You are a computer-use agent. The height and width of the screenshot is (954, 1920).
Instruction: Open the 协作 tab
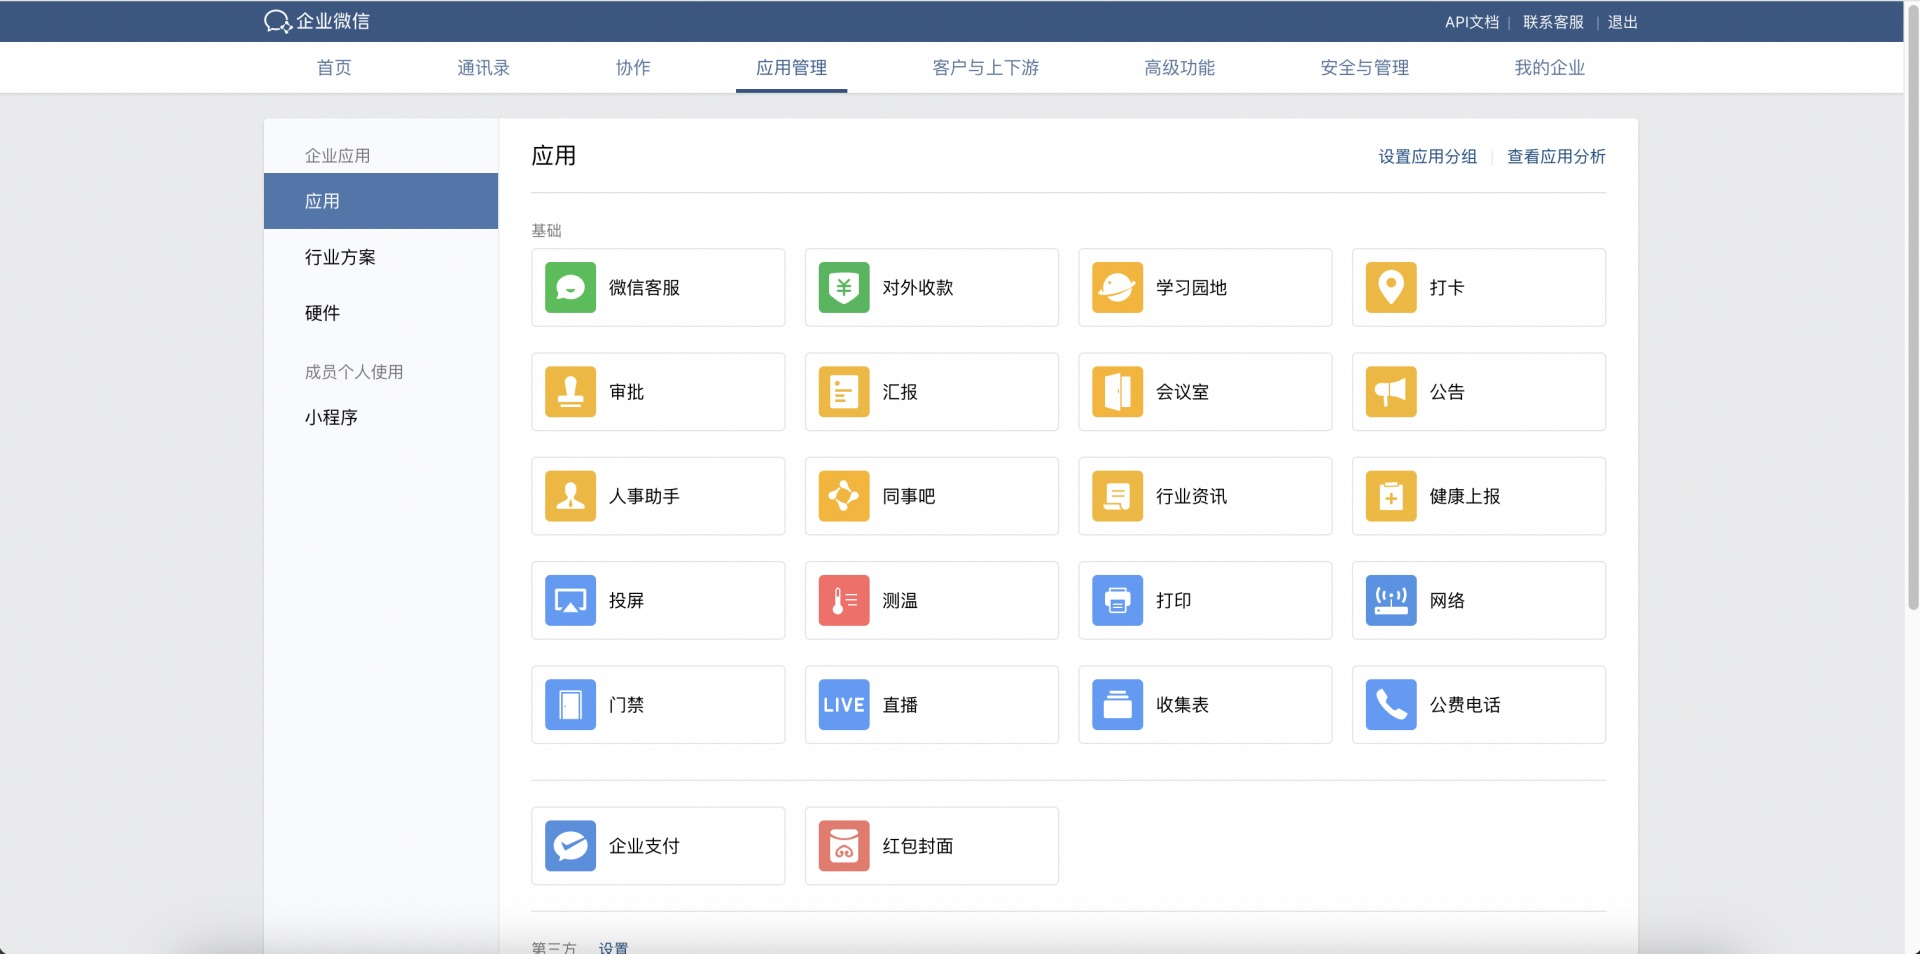633,68
